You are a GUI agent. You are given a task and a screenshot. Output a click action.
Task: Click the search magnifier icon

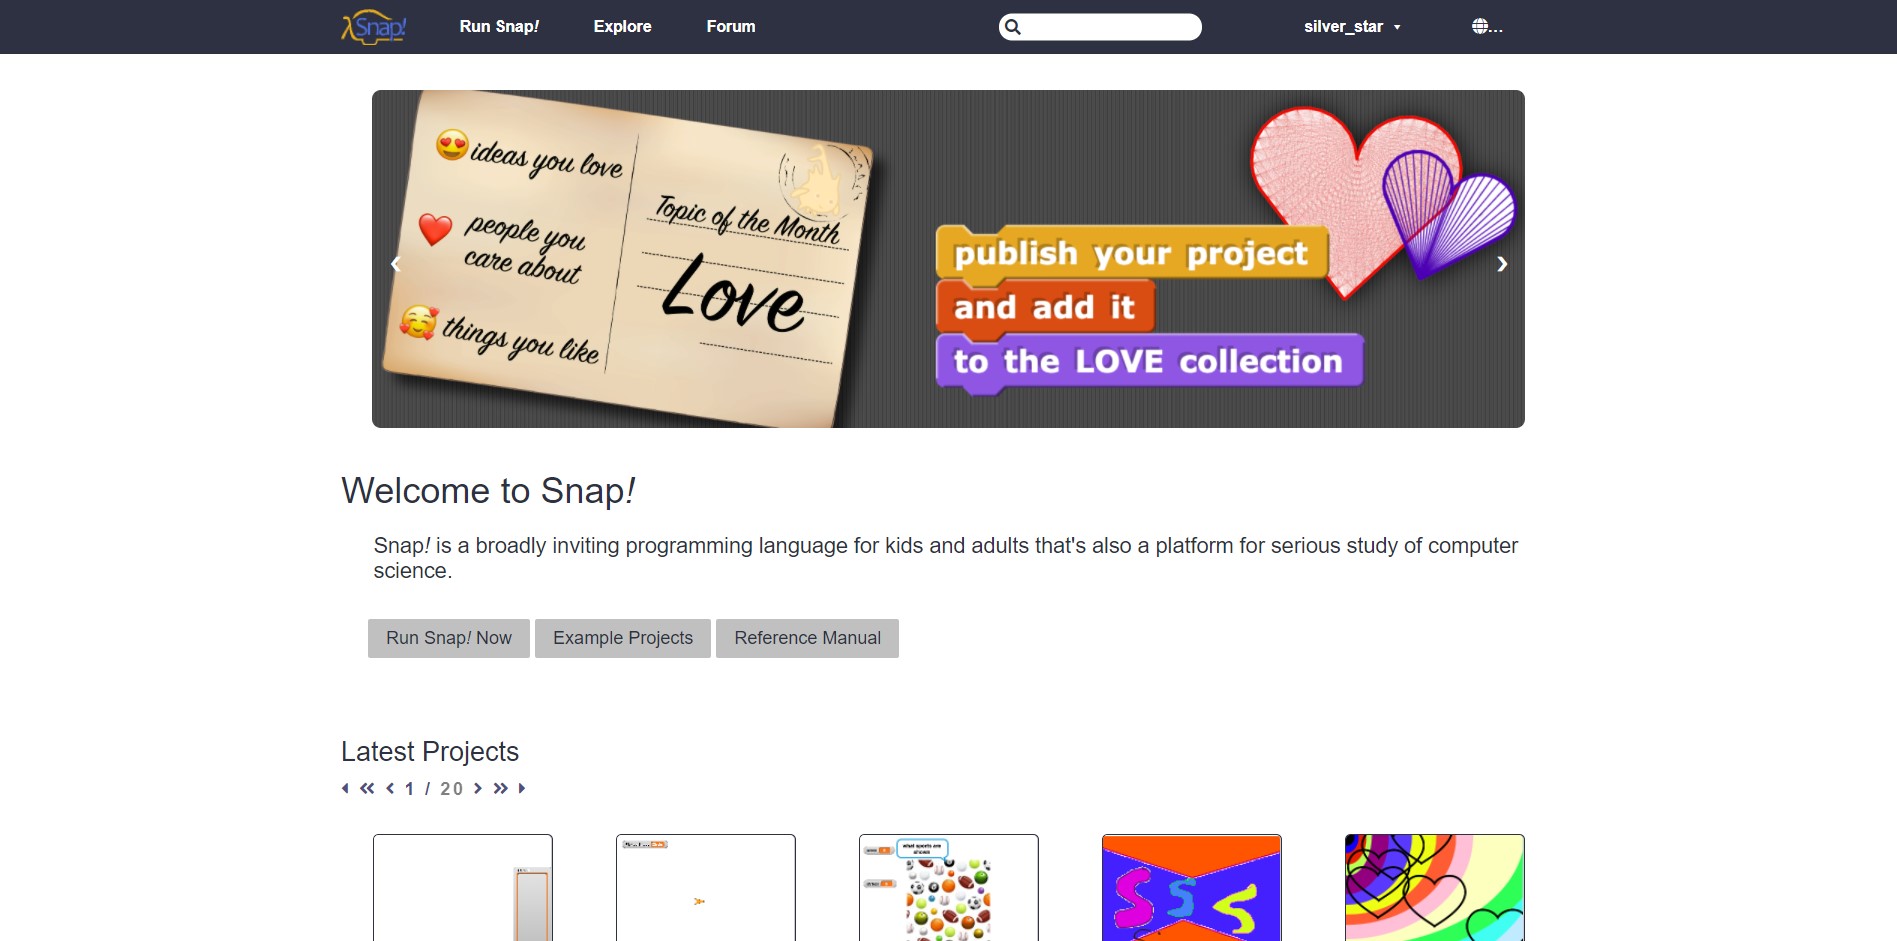point(1014,26)
